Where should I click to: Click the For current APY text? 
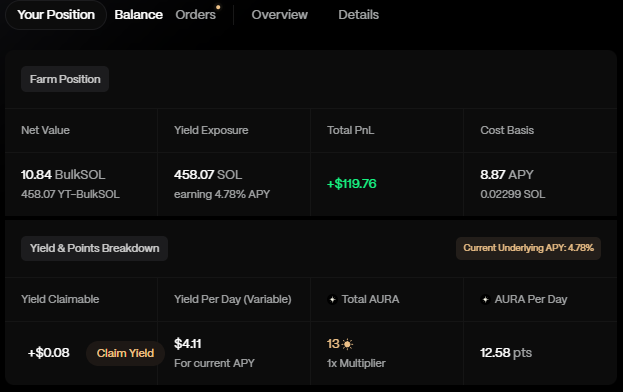(x=214, y=363)
